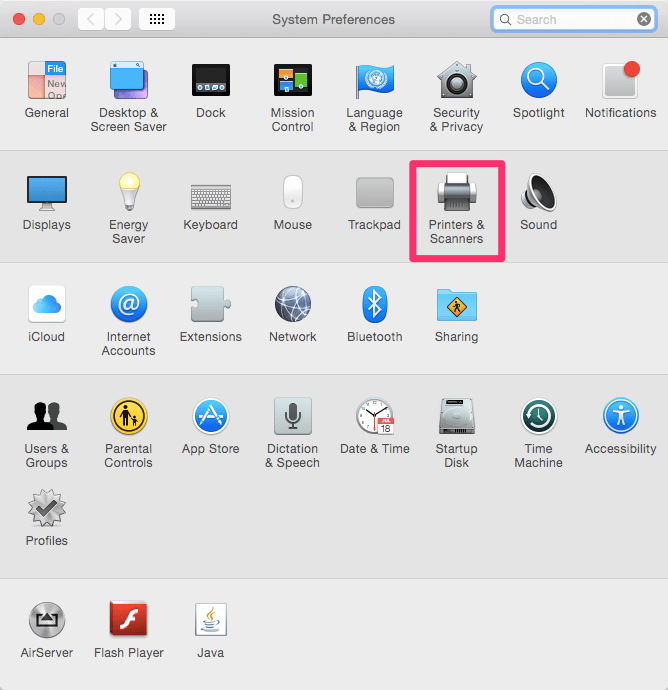Image resolution: width=668 pixels, height=690 pixels.
Task: Open the Flash Player pane
Action: pyautogui.click(x=128, y=622)
